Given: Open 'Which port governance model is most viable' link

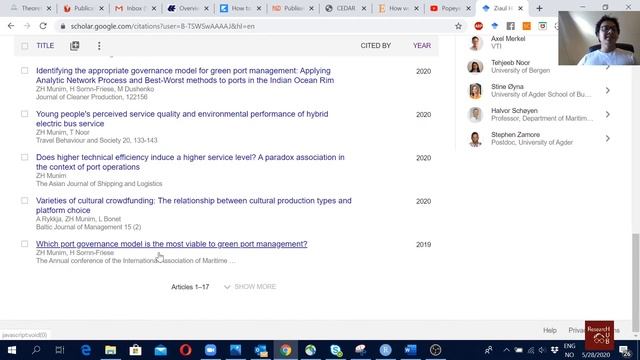Looking at the screenshot, I should [x=171, y=244].
